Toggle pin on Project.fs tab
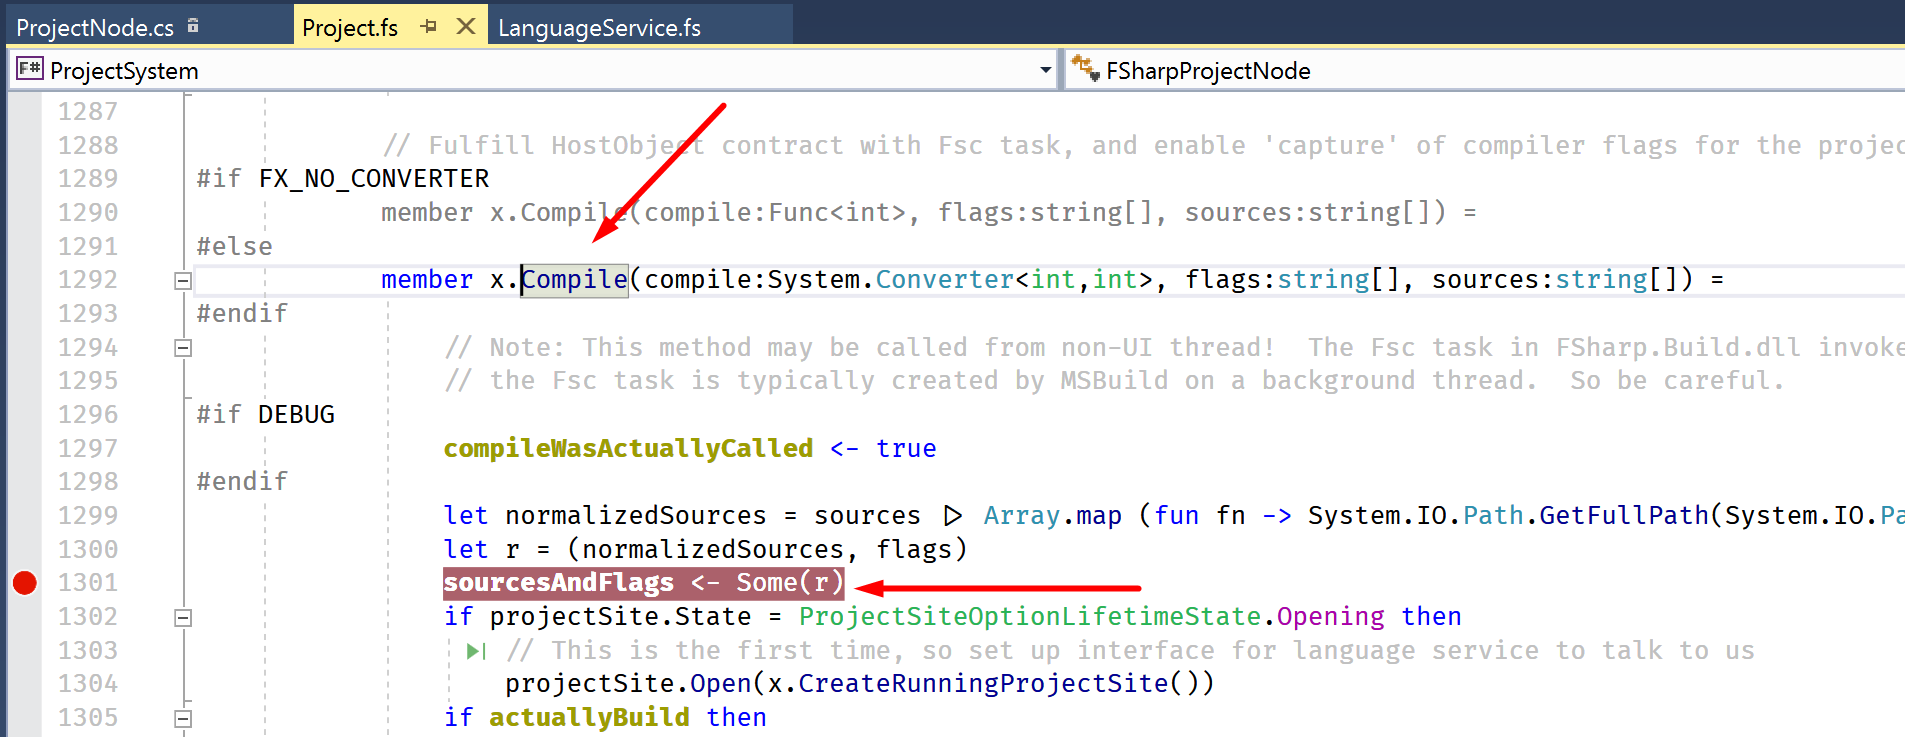Viewport: 1905px width, 737px height. [429, 27]
